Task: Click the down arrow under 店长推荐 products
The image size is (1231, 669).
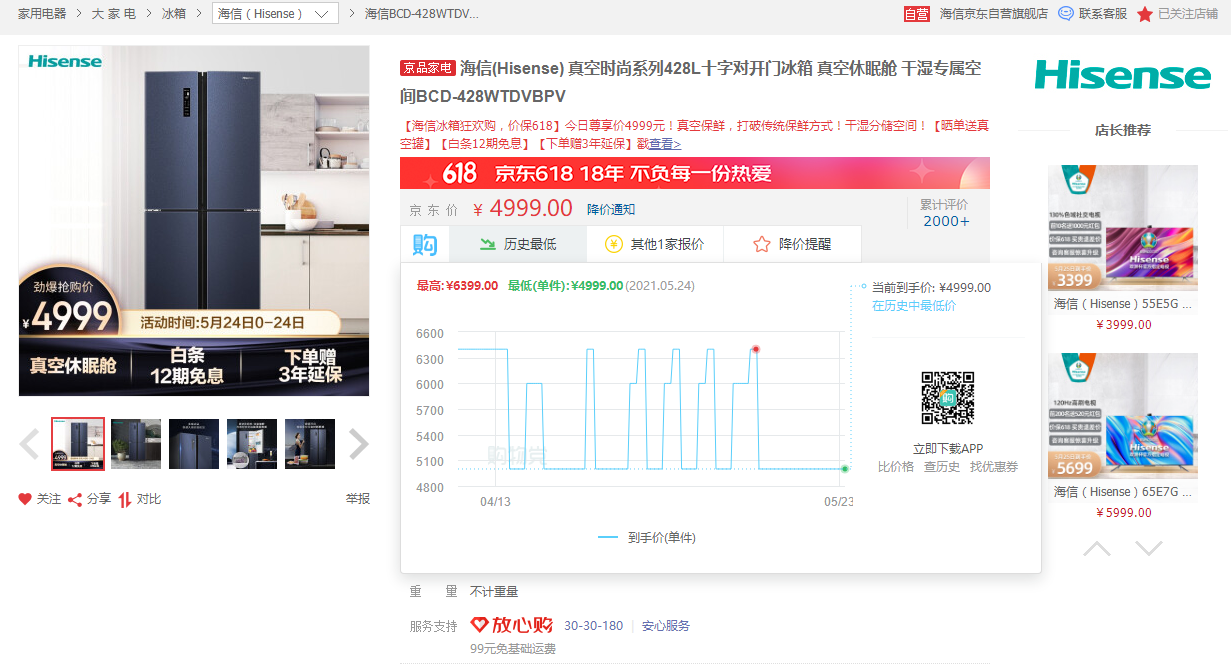Action: (x=1149, y=548)
